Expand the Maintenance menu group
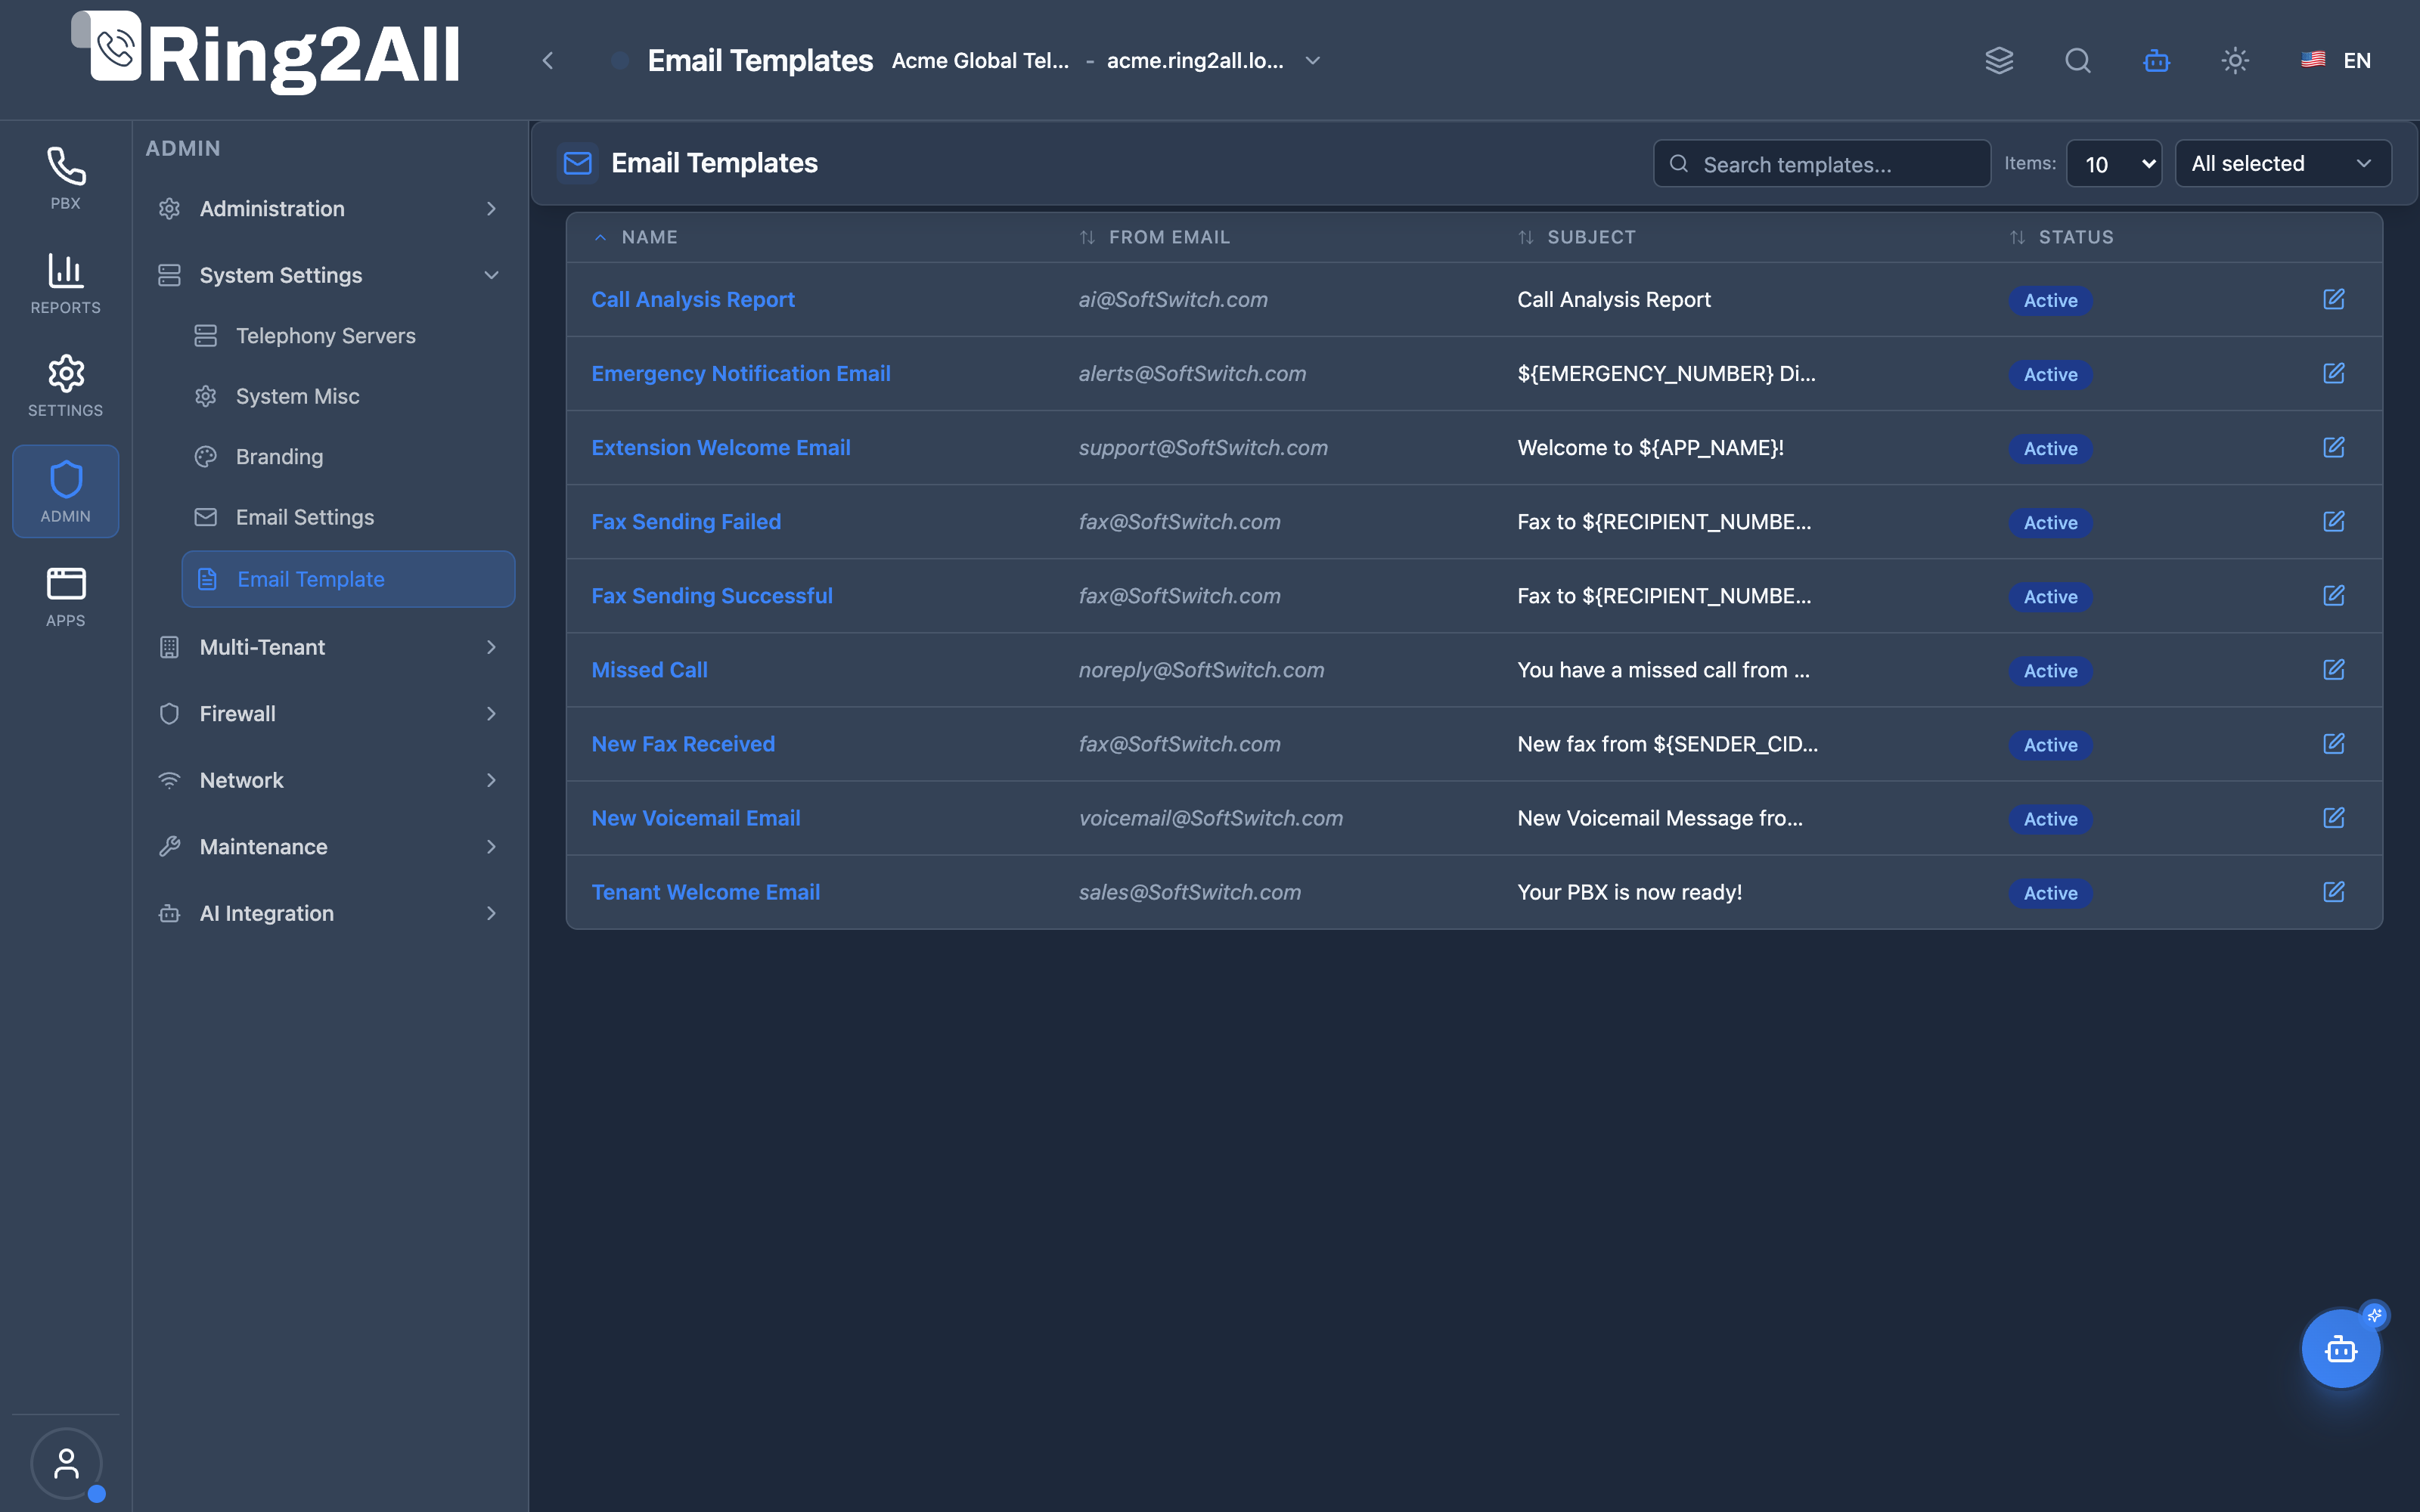This screenshot has width=2420, height=1512. [328, 846]
